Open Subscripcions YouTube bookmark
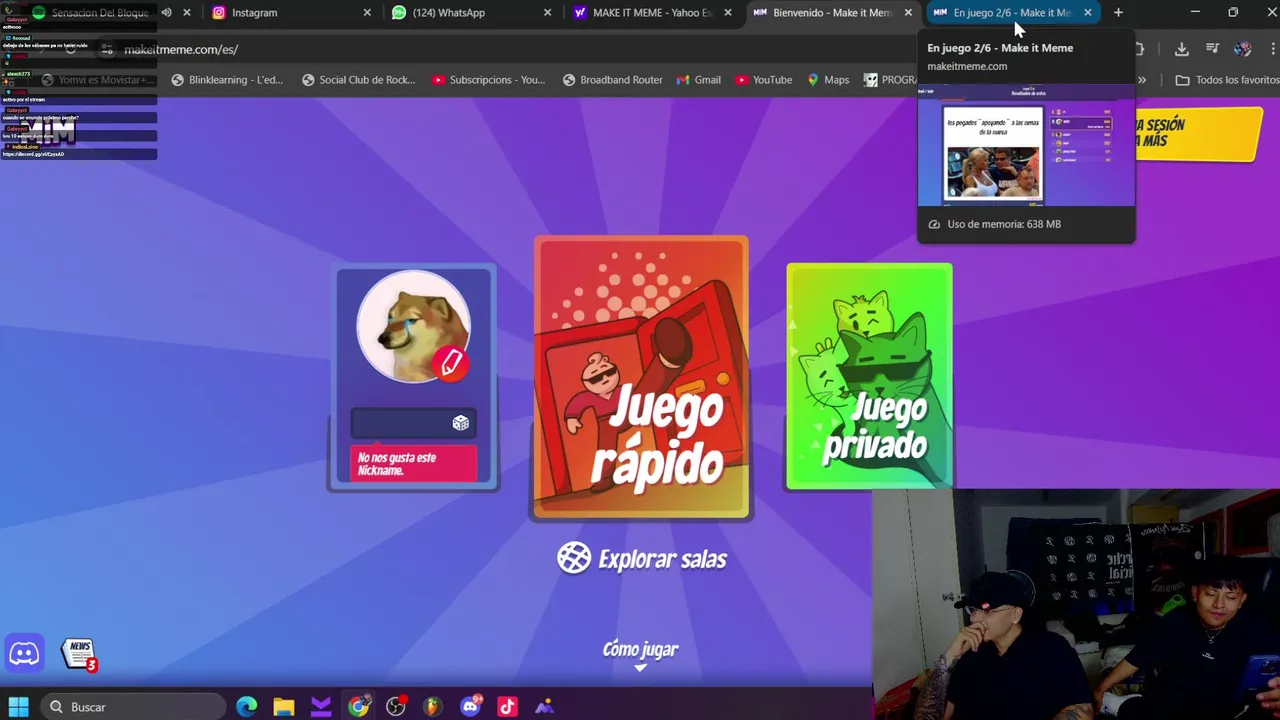Screen dimensions: 1280x720 coord(488,80)
